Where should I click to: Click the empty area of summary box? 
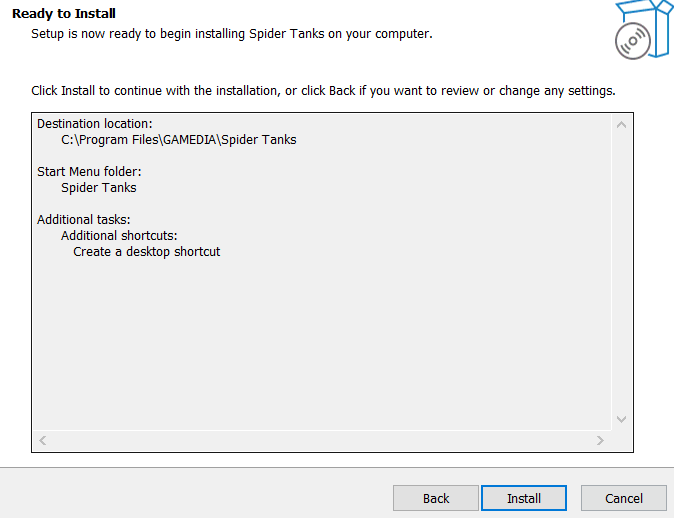322,344
